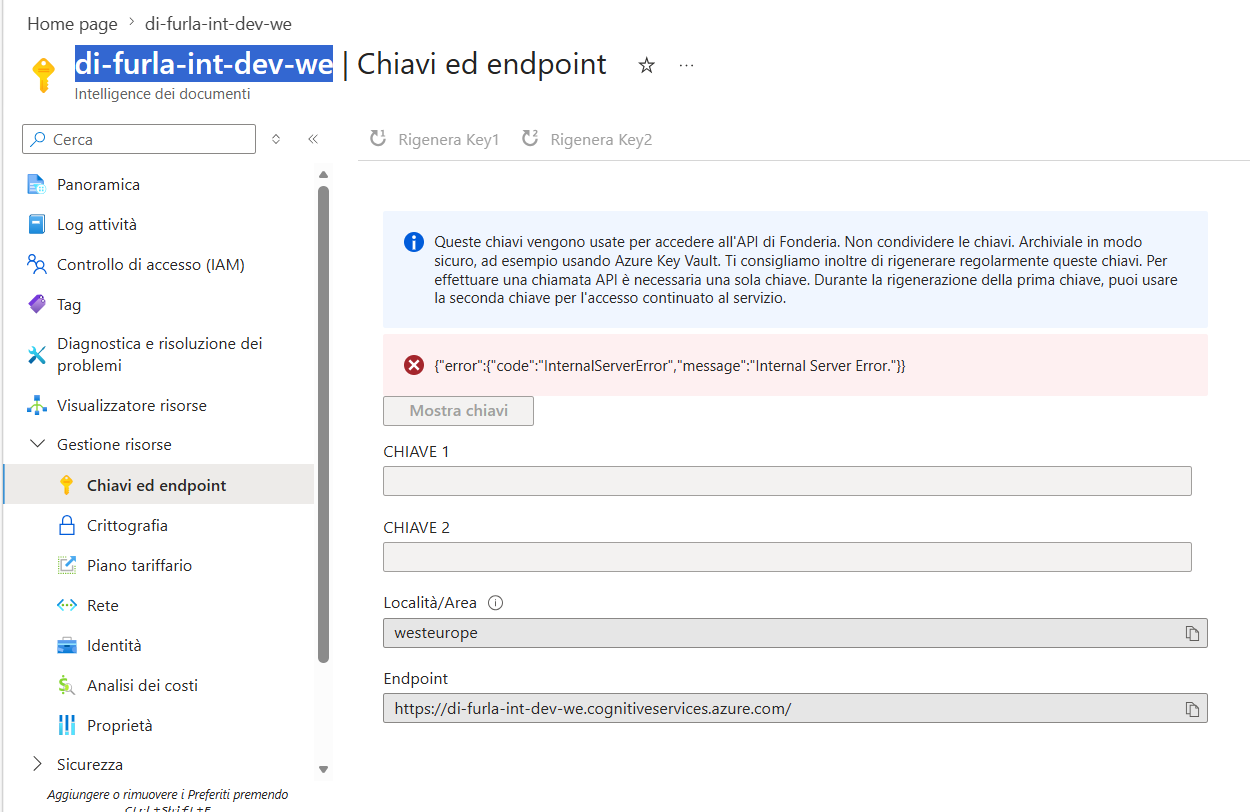
Task: Click the Mostra chiavi button
Action: coord(458,411)
